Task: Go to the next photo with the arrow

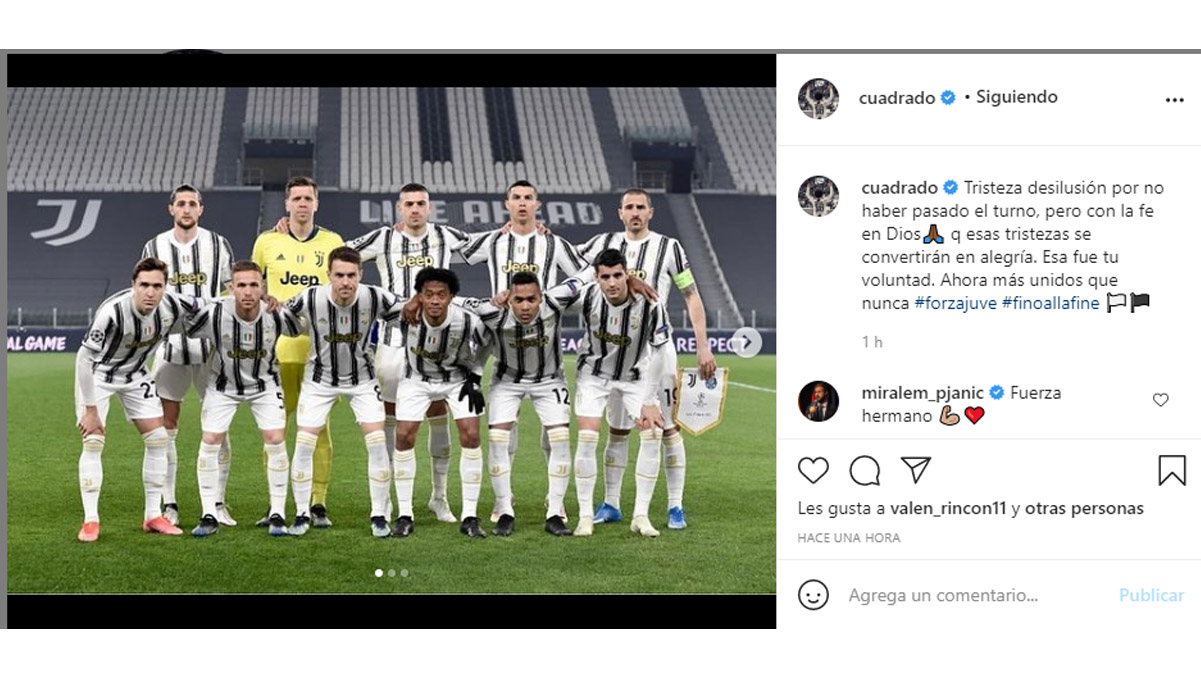Action: (x=746, y=342)
